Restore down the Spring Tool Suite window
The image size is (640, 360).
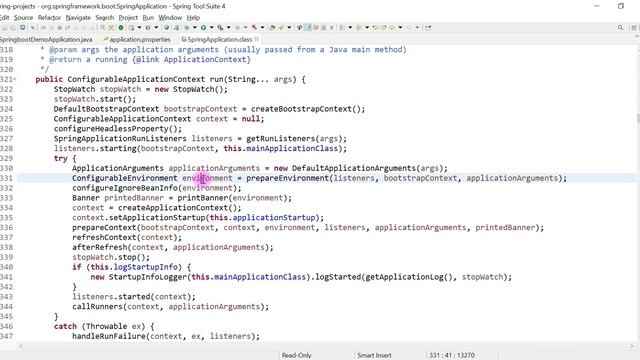click(x=621, y=6)
